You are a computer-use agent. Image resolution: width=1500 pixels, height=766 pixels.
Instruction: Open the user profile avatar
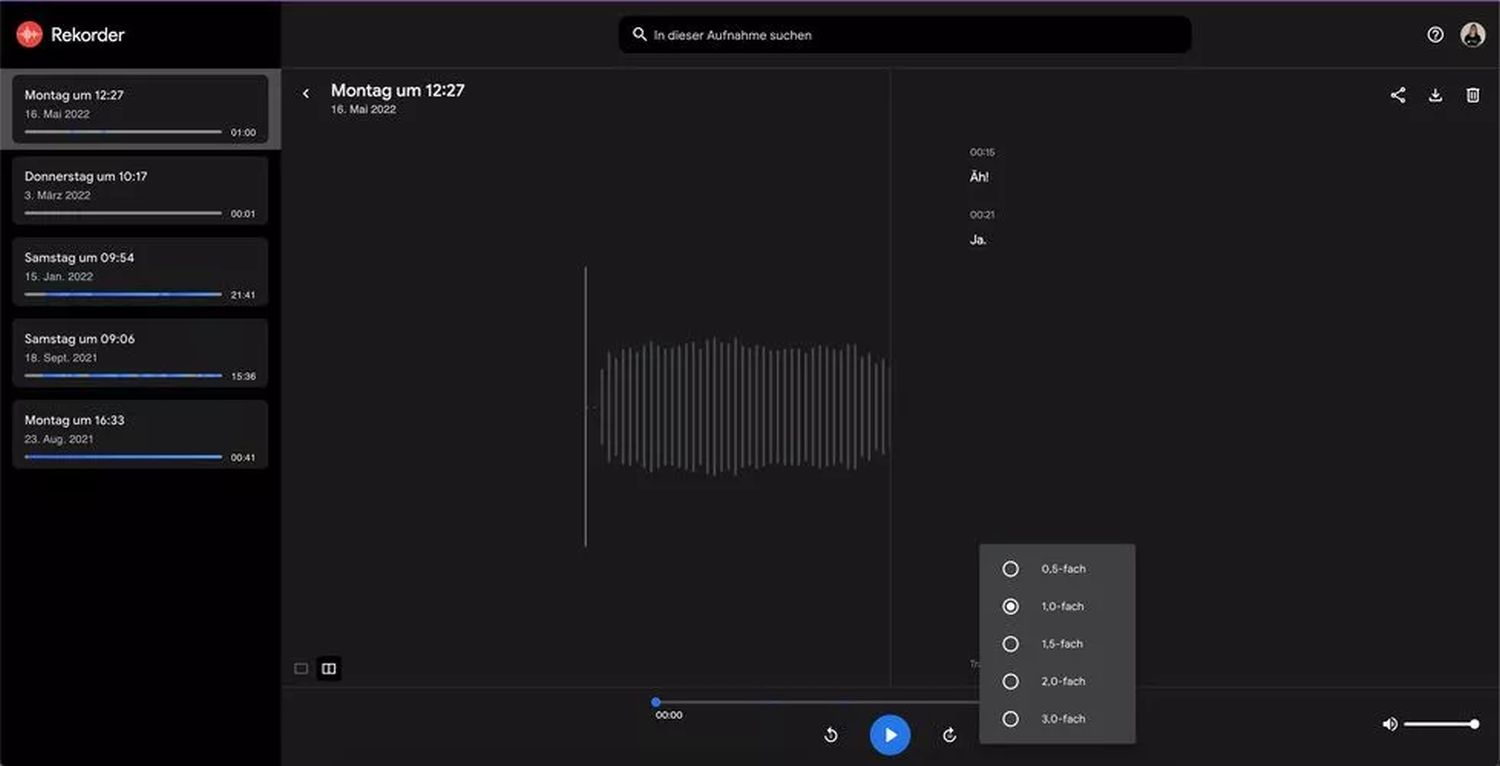pos(1472,35)
